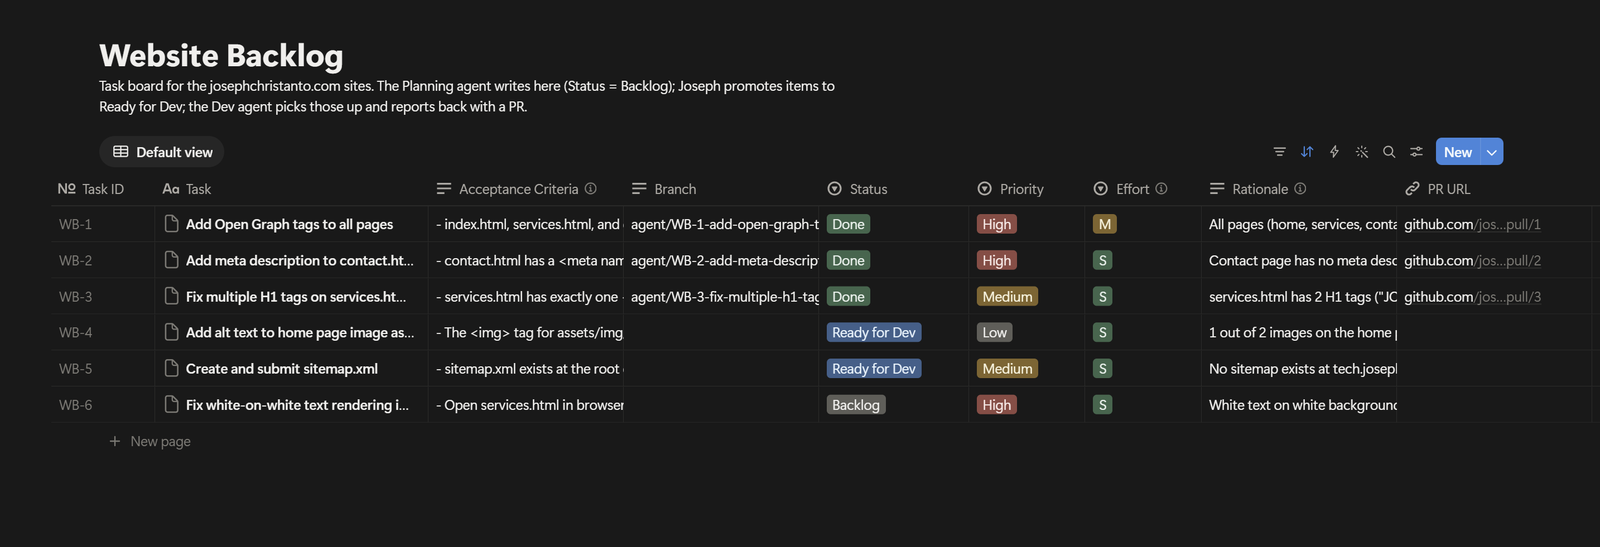This screenshot has height=547, width=1600.
Task: Click the info icon beside Rationale
Action: point(1300,188)
